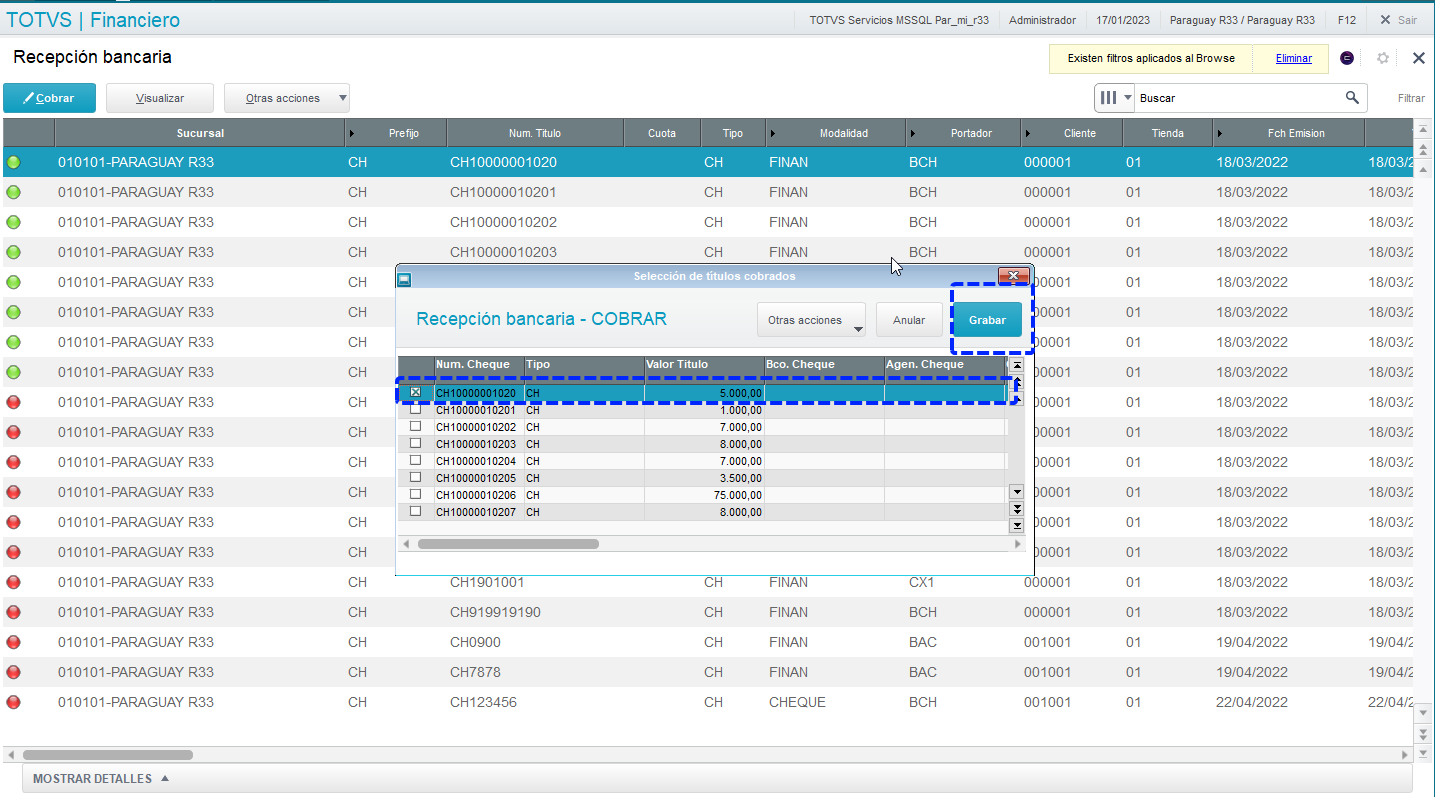Click main browse horizontal scrollbar thumb
Screen dimensions: 1435x797
coord(108,755)
